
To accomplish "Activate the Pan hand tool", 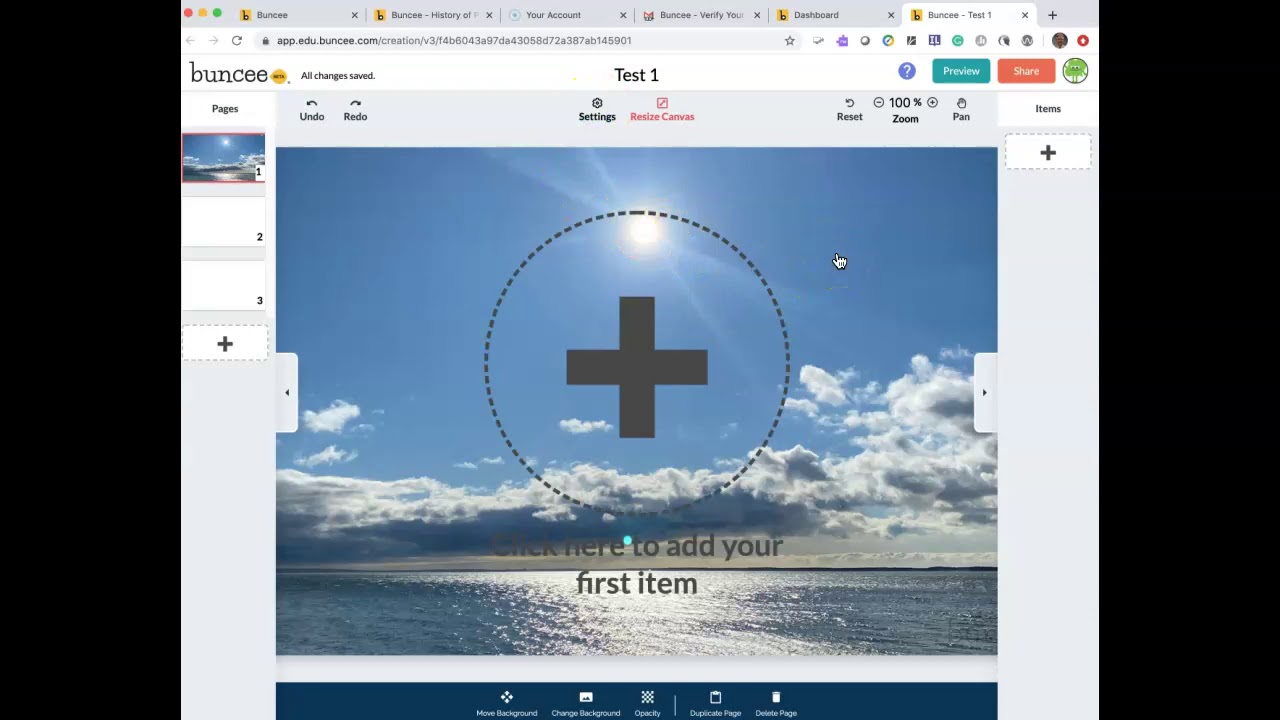I will (961, 110).
